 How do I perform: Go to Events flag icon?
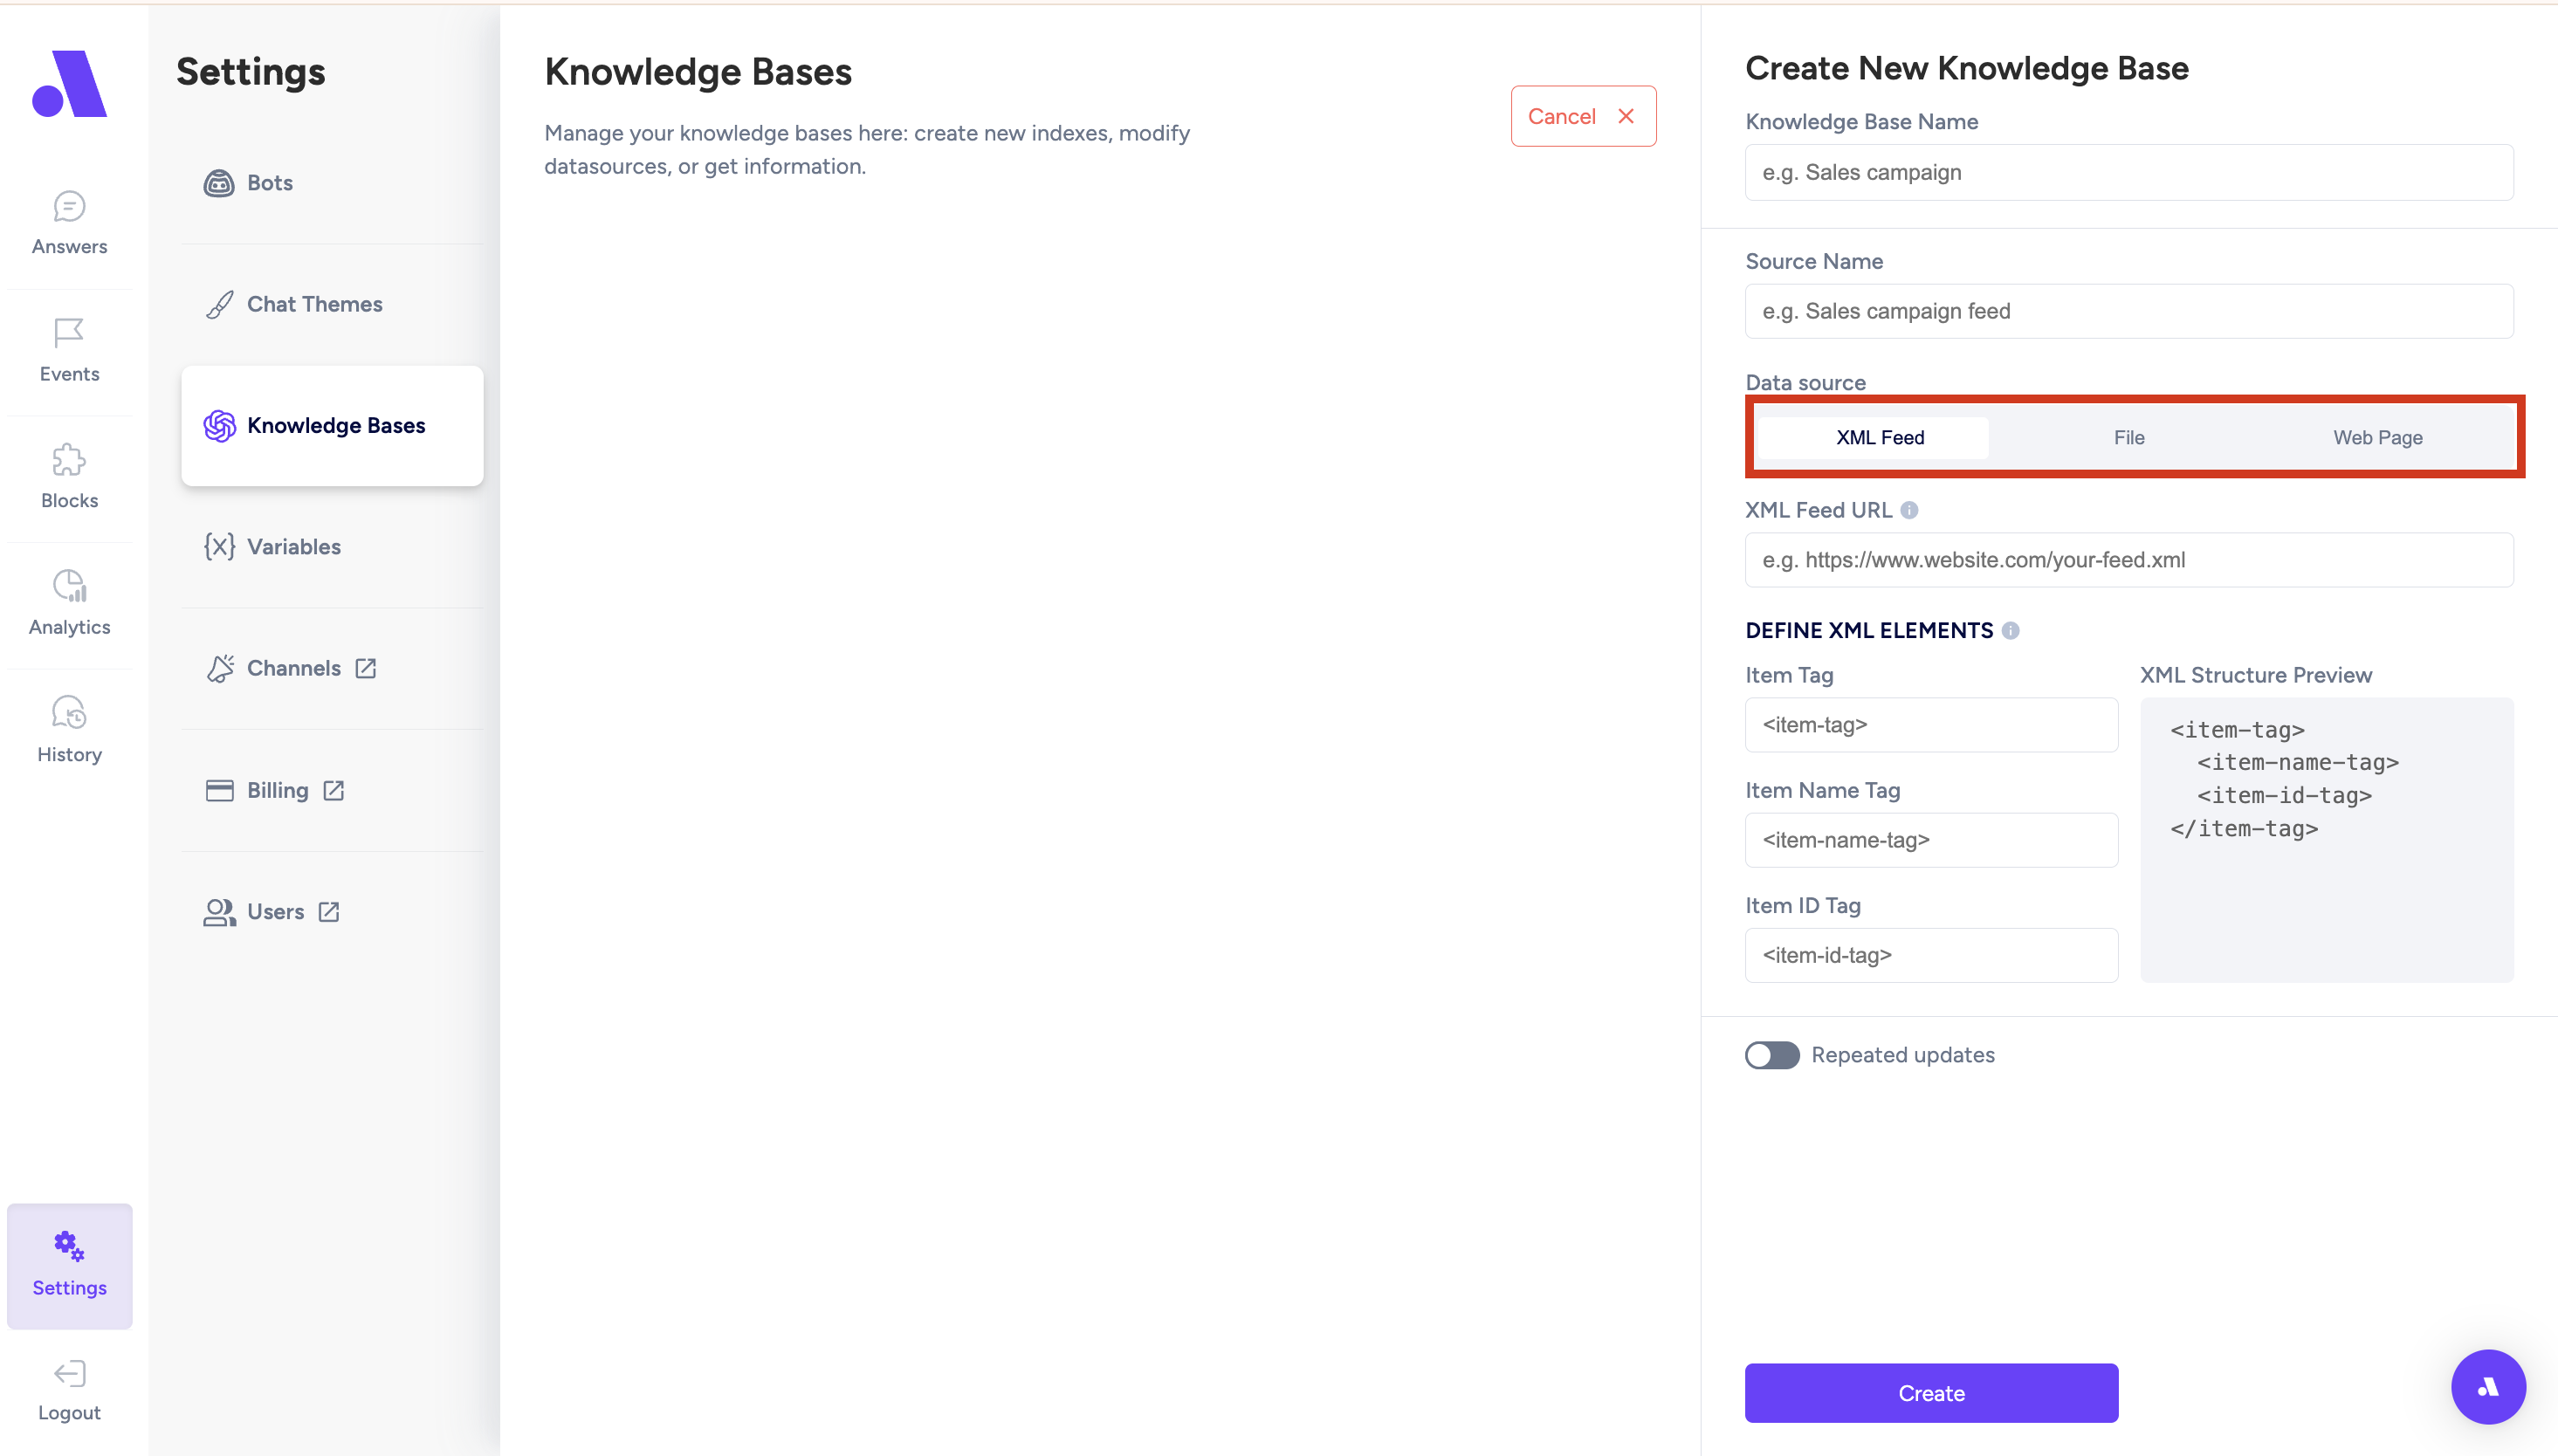pos(69,333)
